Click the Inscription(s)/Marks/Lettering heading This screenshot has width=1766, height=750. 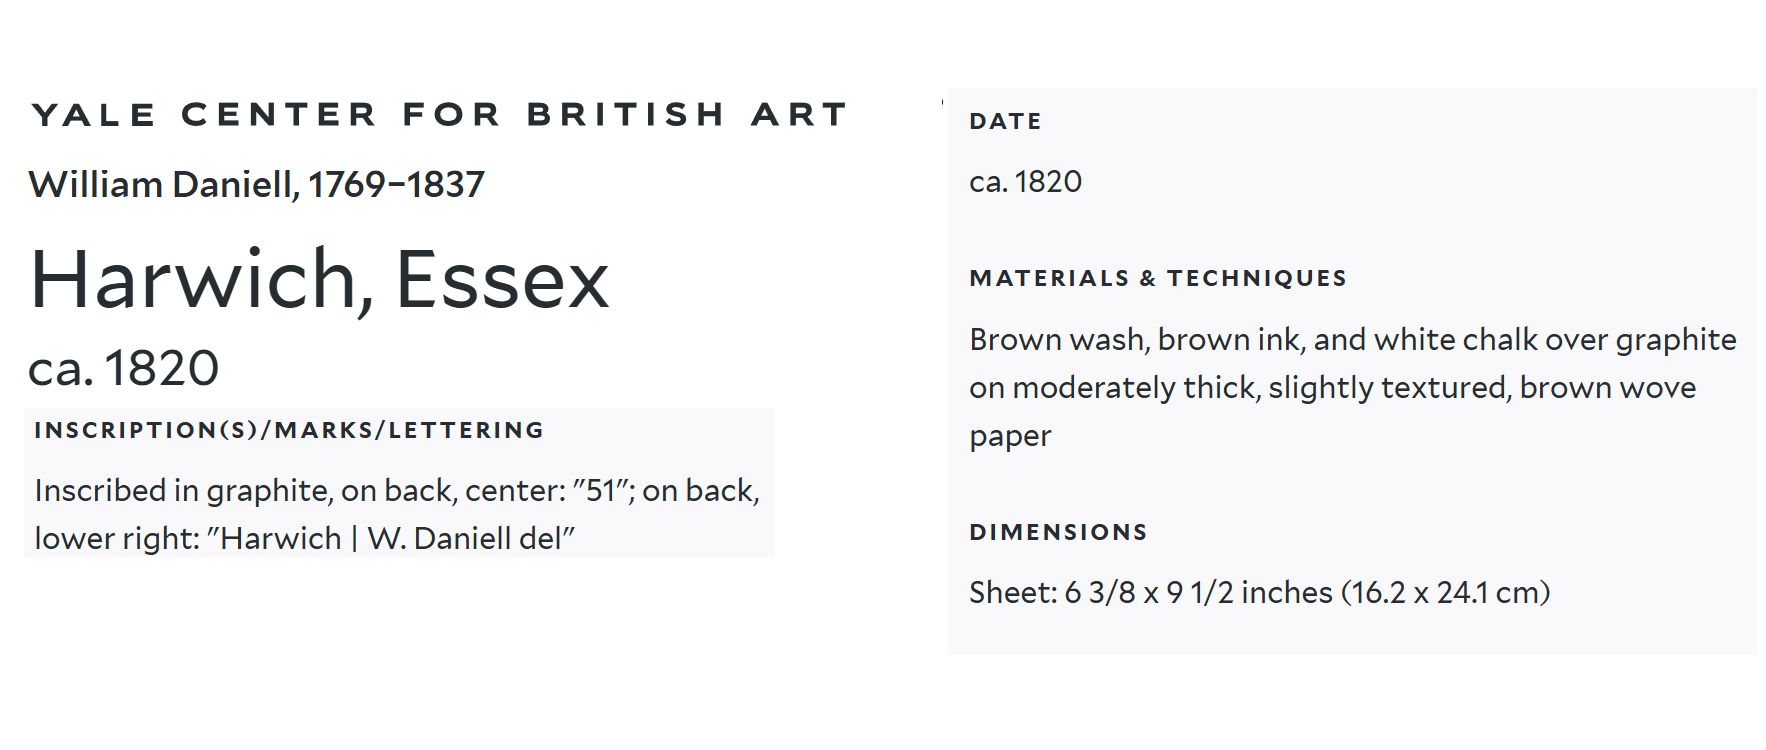(289, 431)
